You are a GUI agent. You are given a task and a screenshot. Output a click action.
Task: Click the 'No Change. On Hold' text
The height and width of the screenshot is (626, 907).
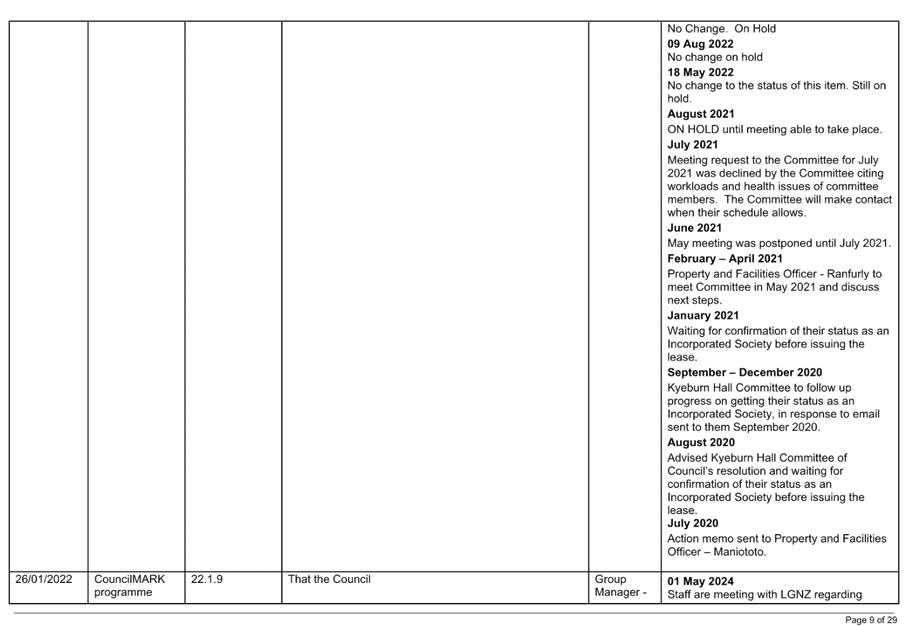point(721,28)
